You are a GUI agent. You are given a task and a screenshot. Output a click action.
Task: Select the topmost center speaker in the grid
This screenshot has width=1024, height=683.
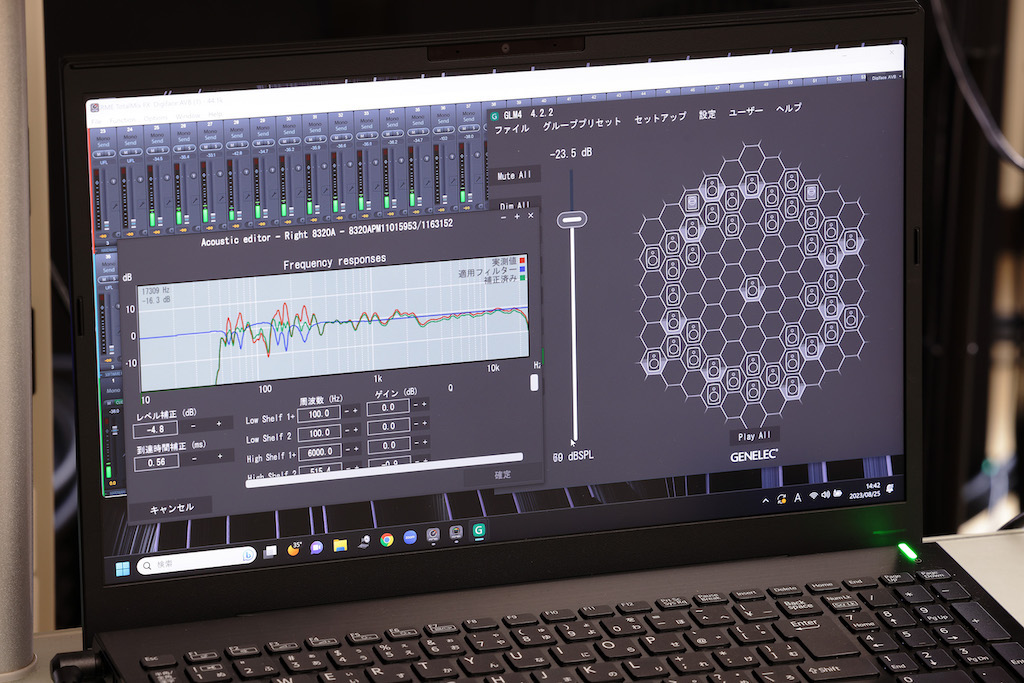[x=752, y=184]
